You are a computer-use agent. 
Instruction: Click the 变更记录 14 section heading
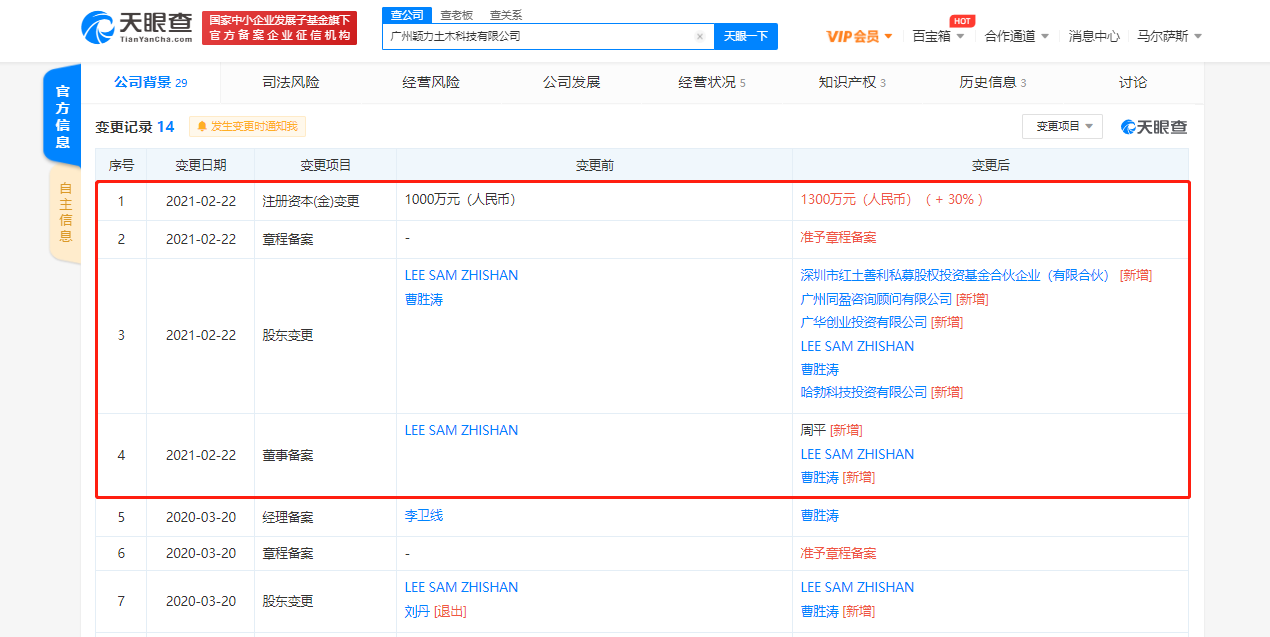point(135,127)
